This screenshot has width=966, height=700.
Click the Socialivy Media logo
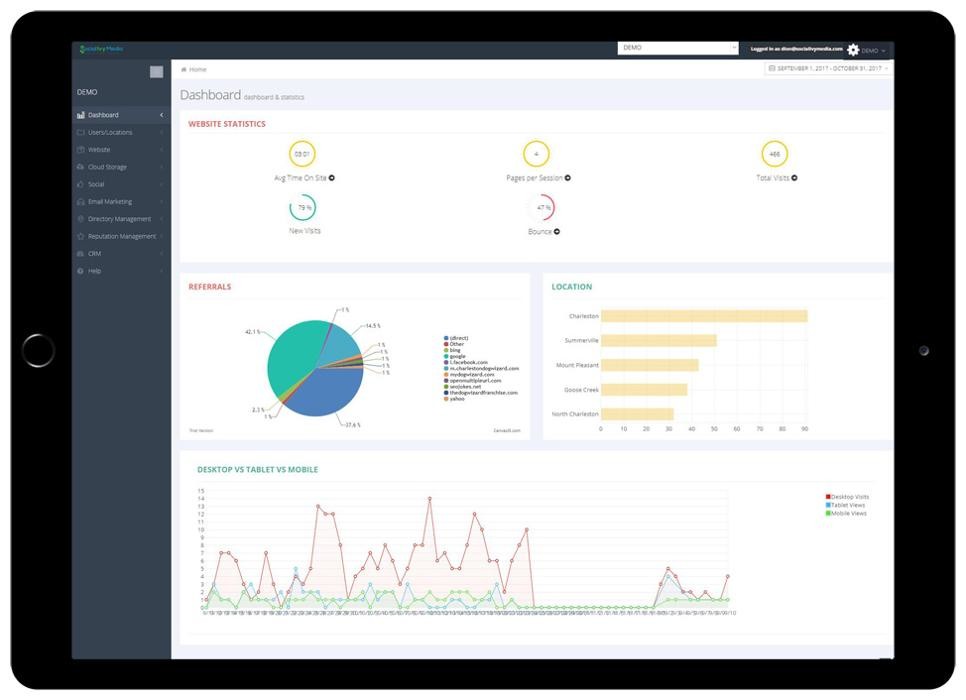tap(100, 49)
